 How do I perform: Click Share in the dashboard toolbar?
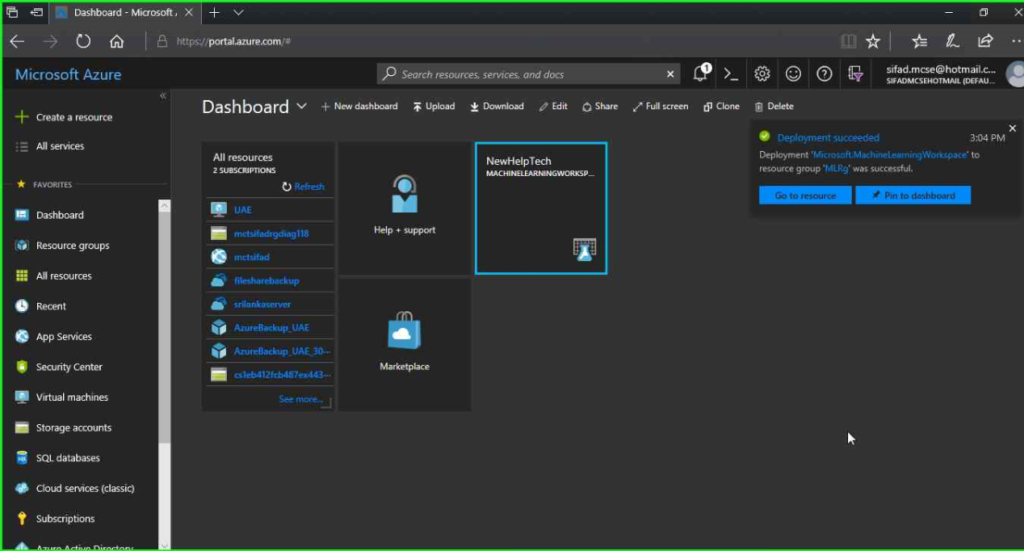[x=600, y=106]
